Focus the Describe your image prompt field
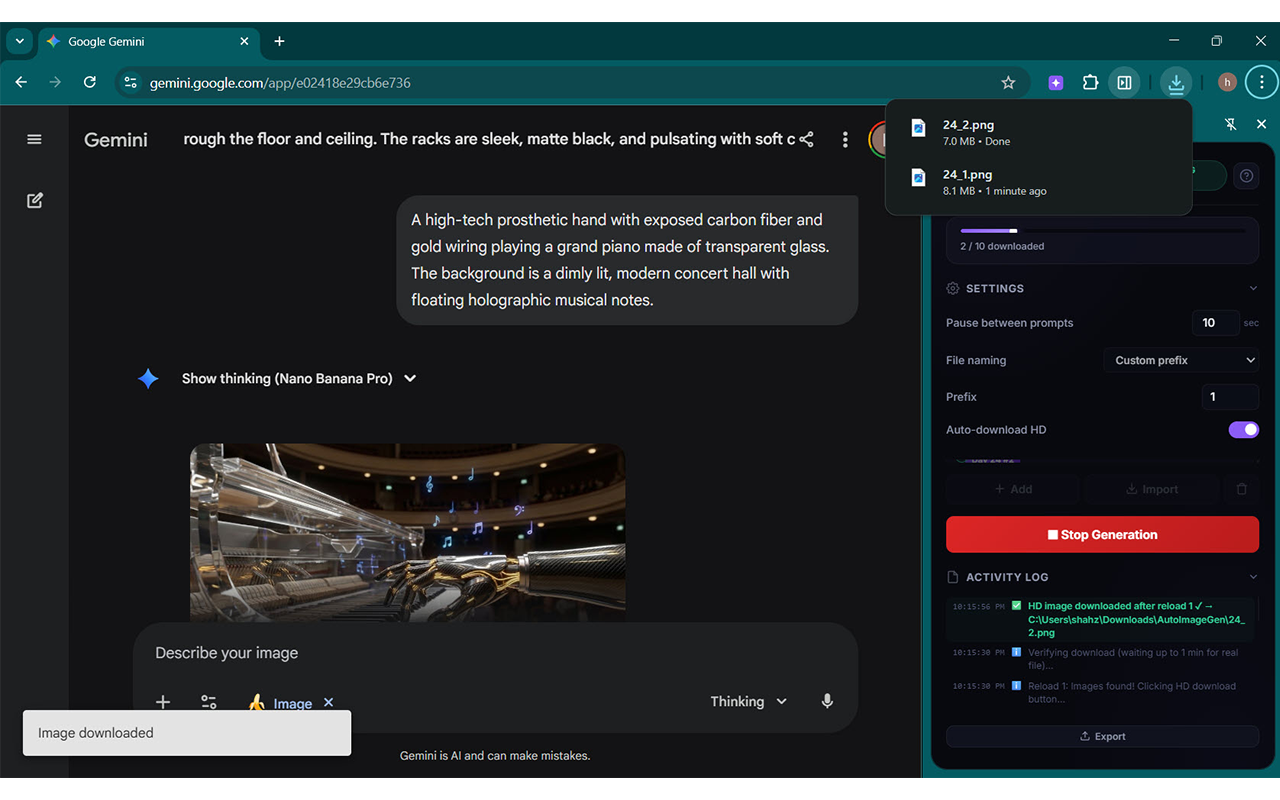 point(495,653)
